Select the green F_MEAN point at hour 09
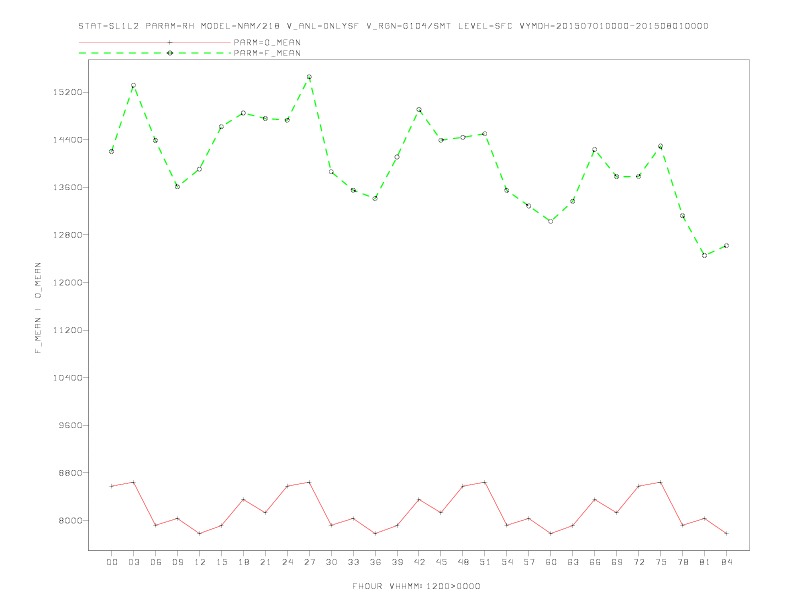792x612 pixels. [177, 187]
